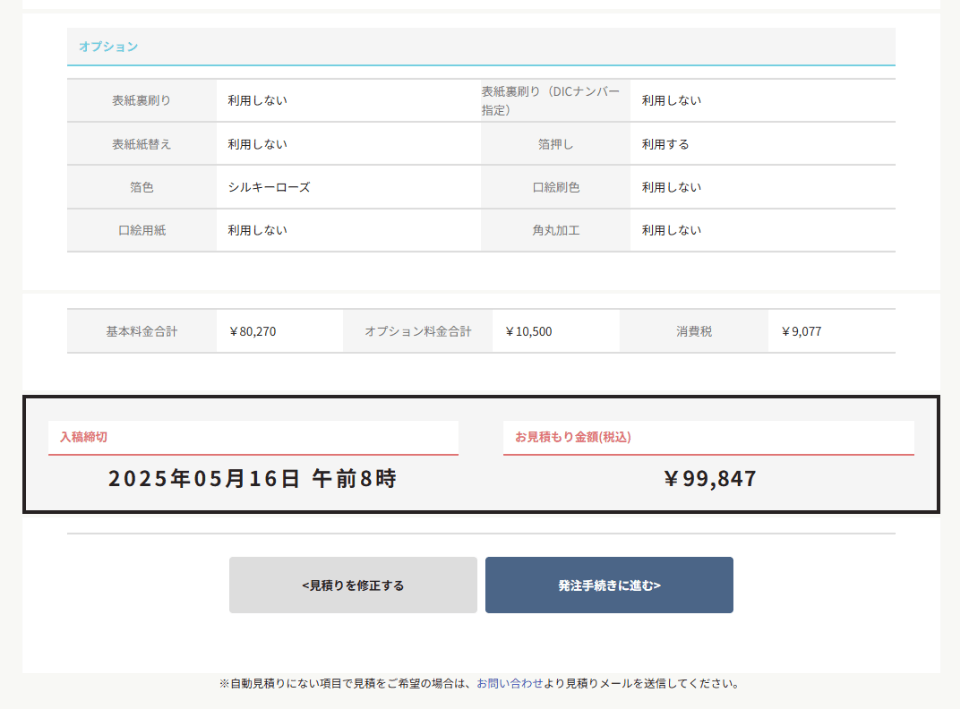960x709 pixels.
Task: Click the 見積りを修正する button
Action: tap(353, 585)
